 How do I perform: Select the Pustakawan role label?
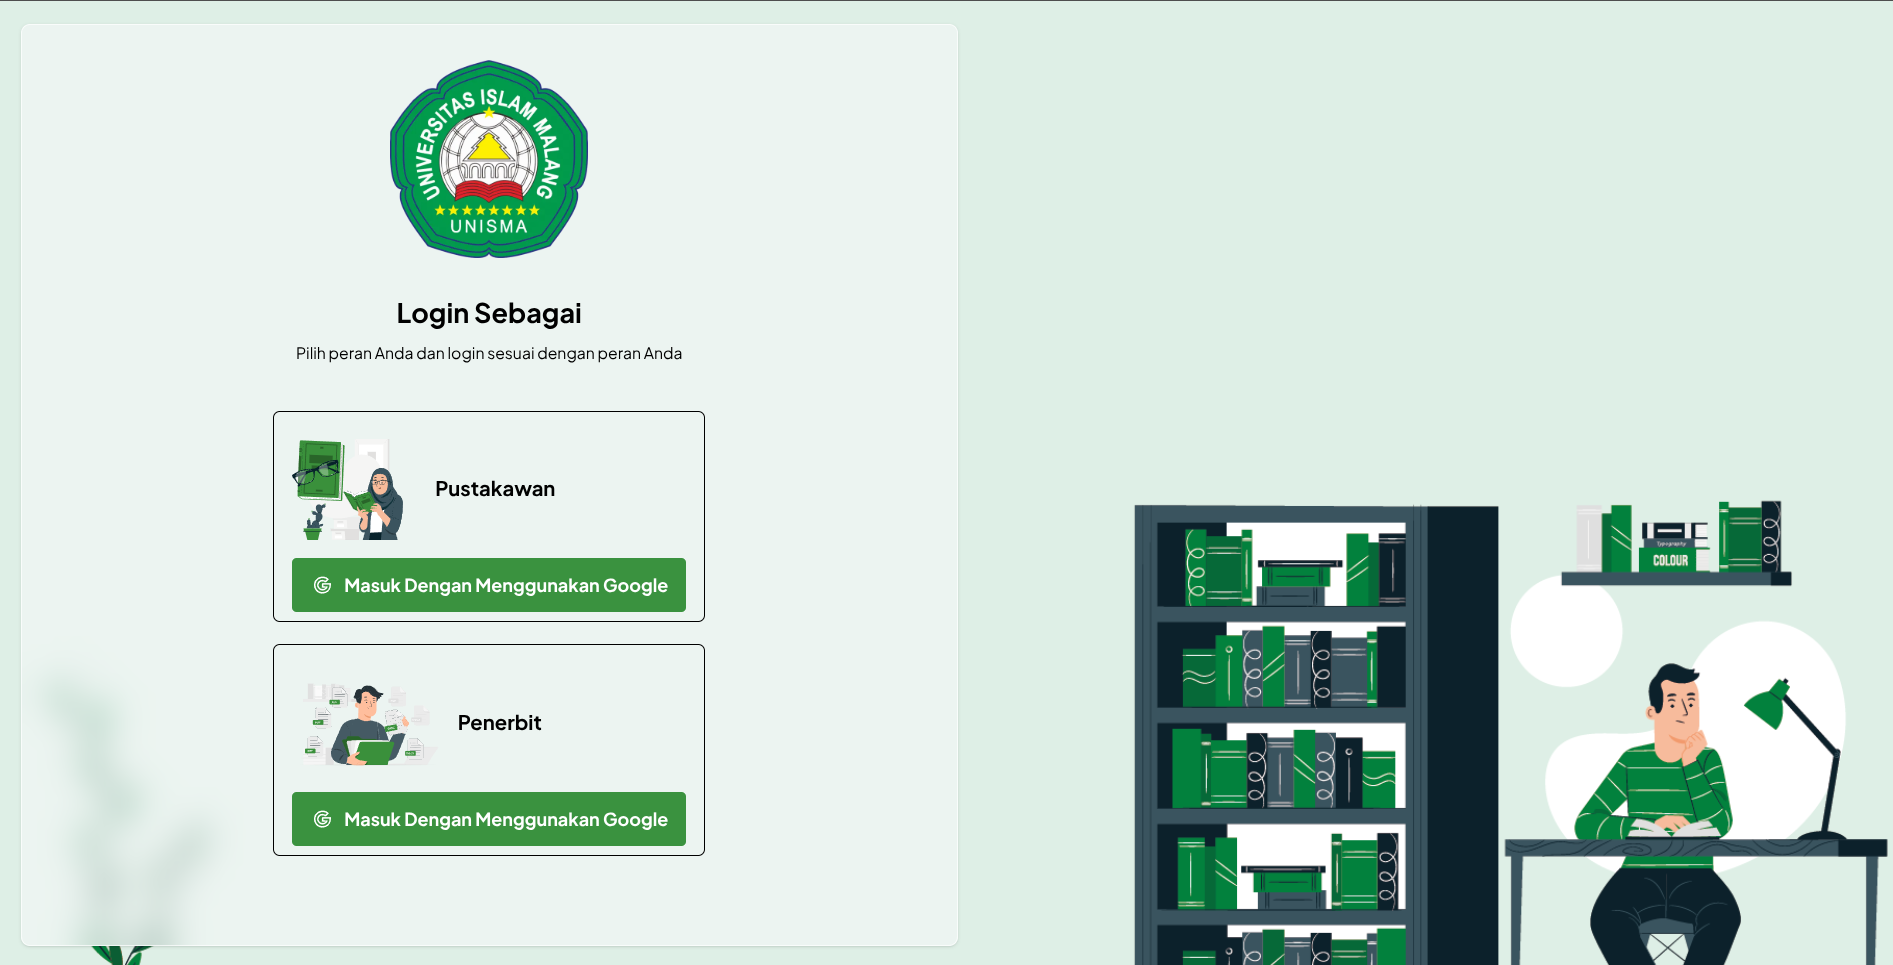pos(495,489)
